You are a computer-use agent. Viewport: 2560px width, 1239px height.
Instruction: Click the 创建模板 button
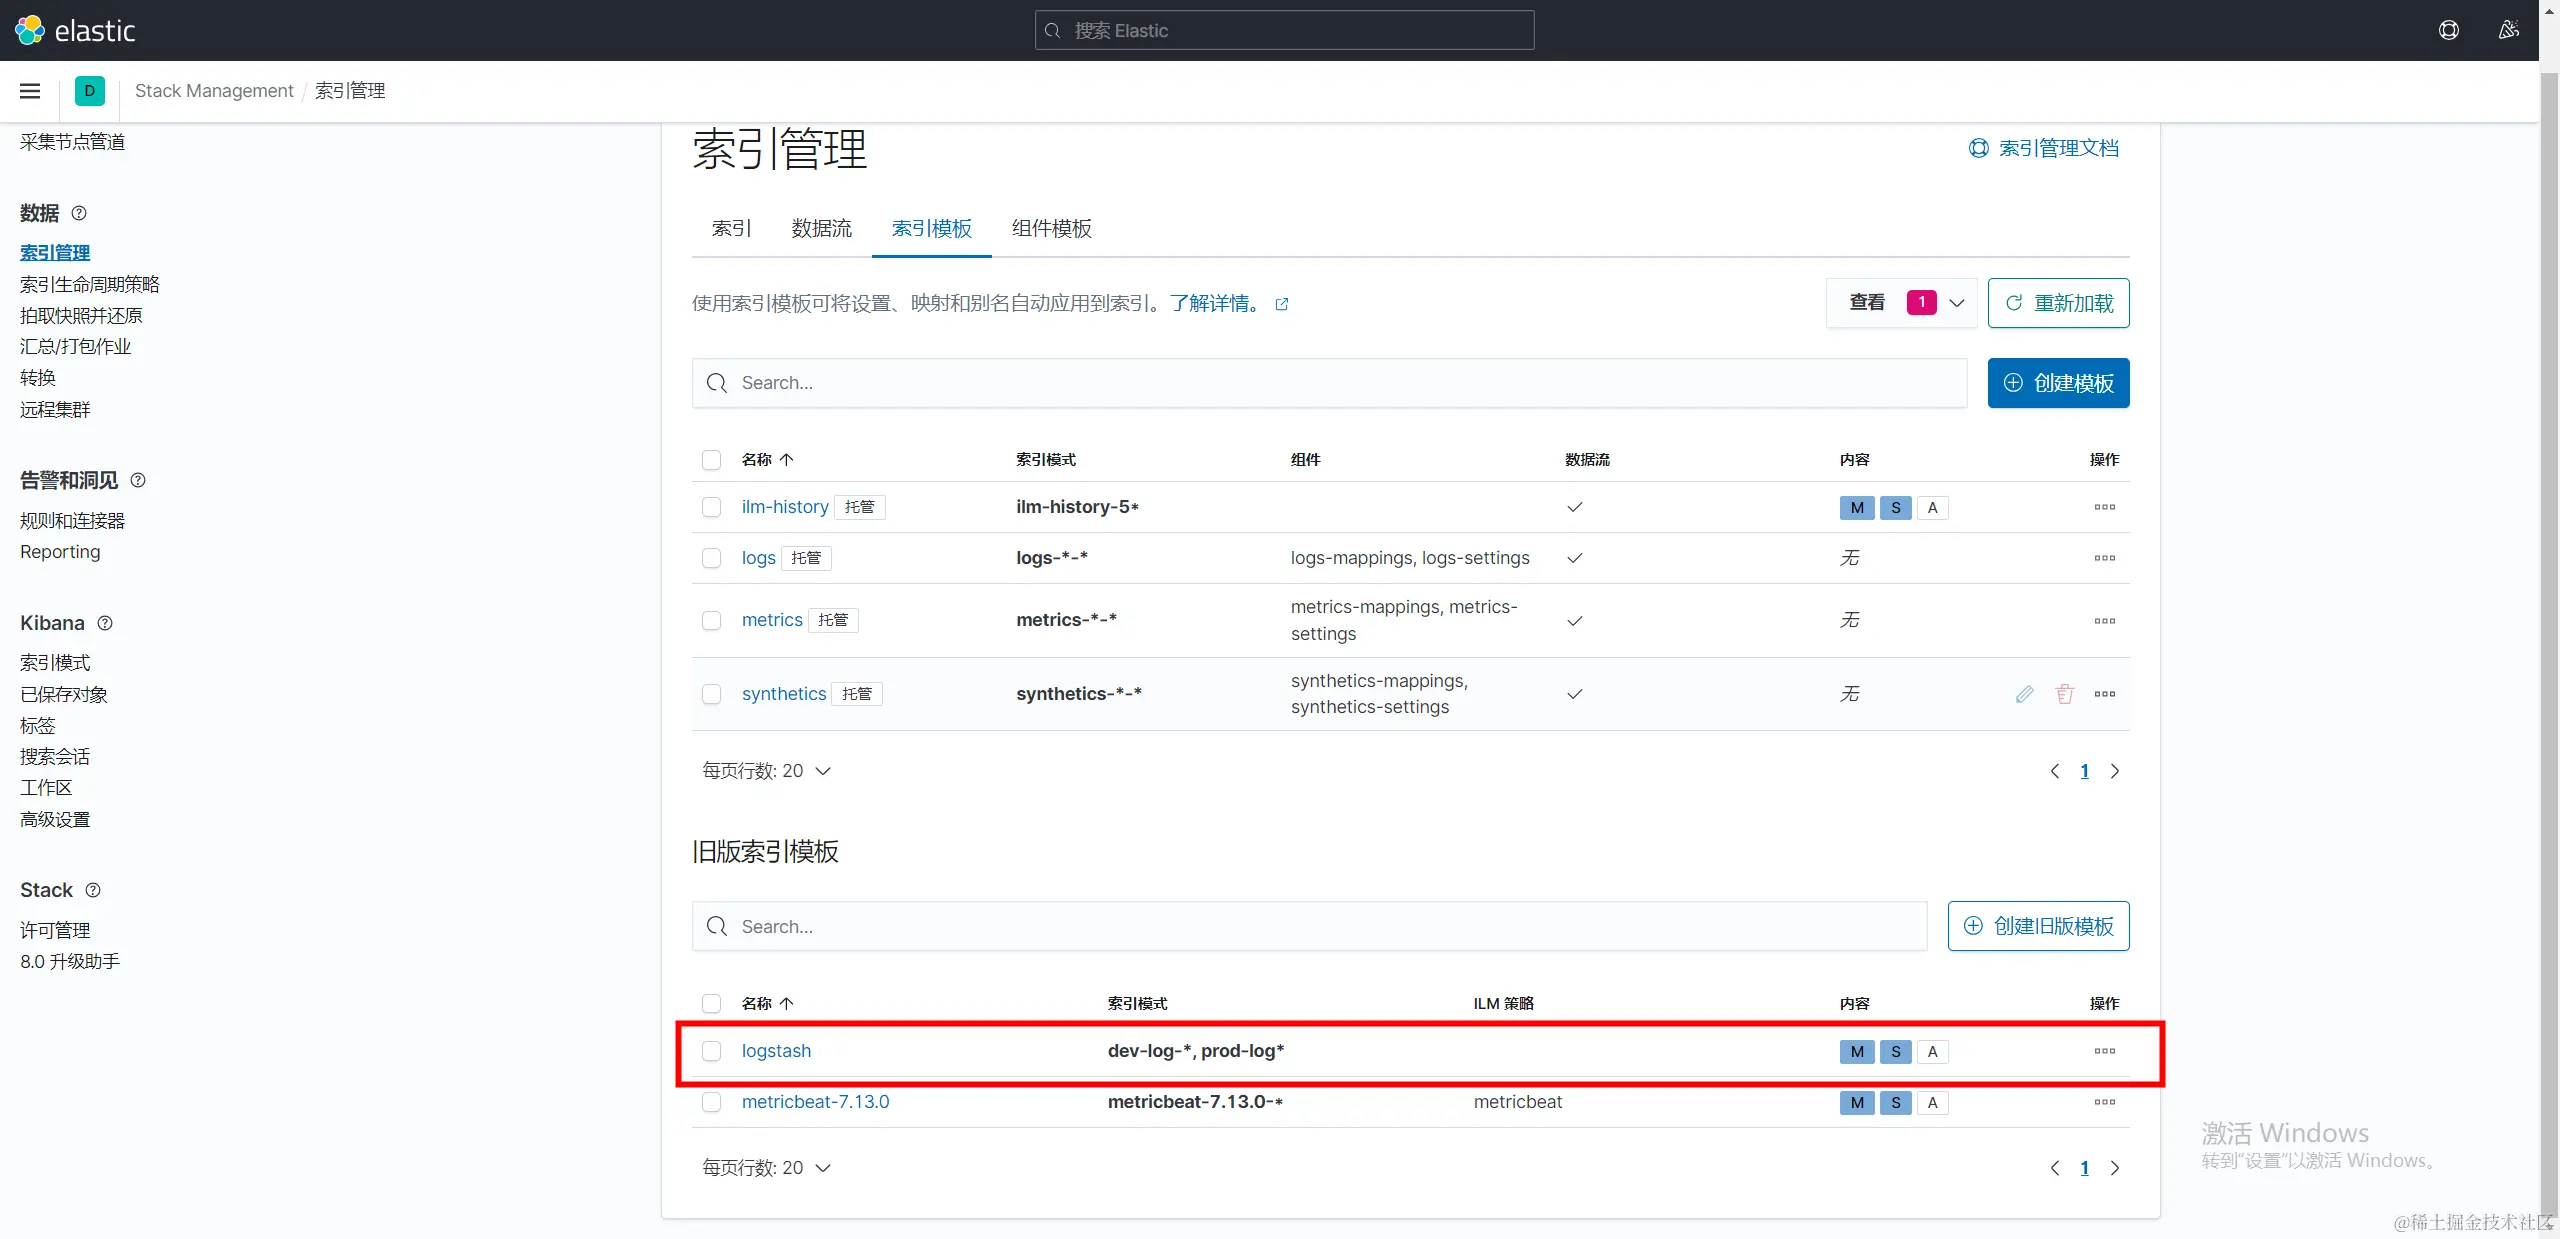point(2058,383)
